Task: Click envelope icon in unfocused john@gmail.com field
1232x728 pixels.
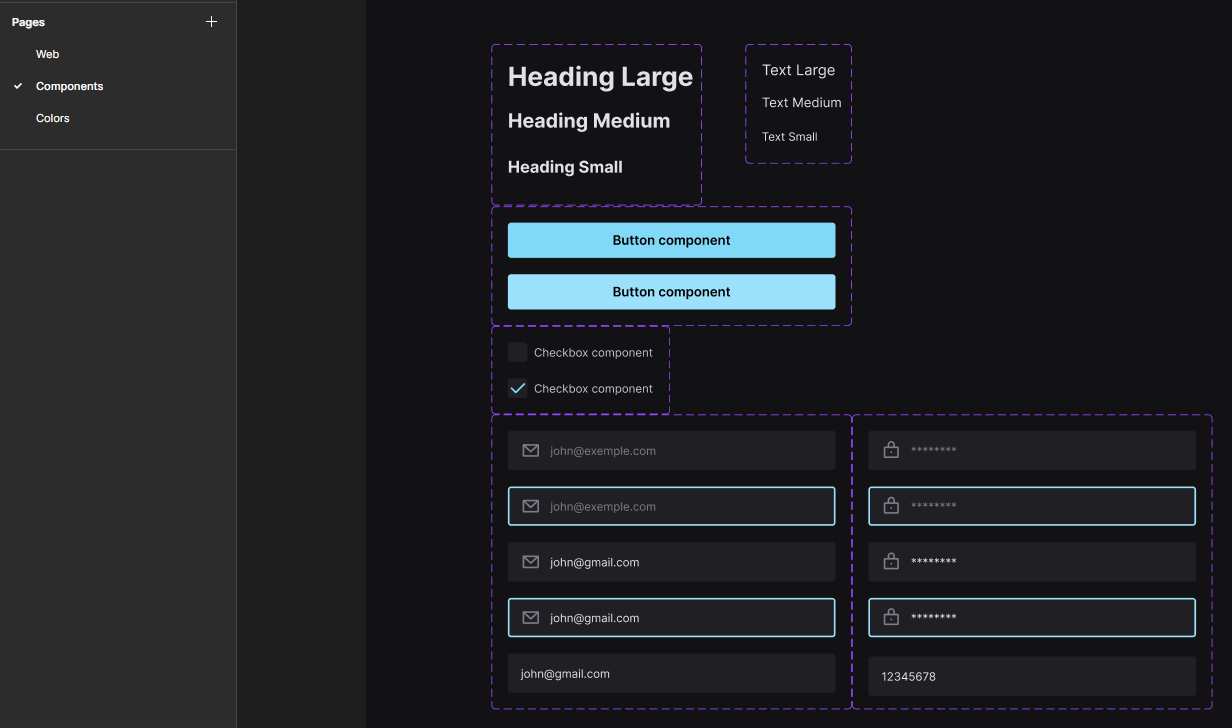Action: coord(531,562)
